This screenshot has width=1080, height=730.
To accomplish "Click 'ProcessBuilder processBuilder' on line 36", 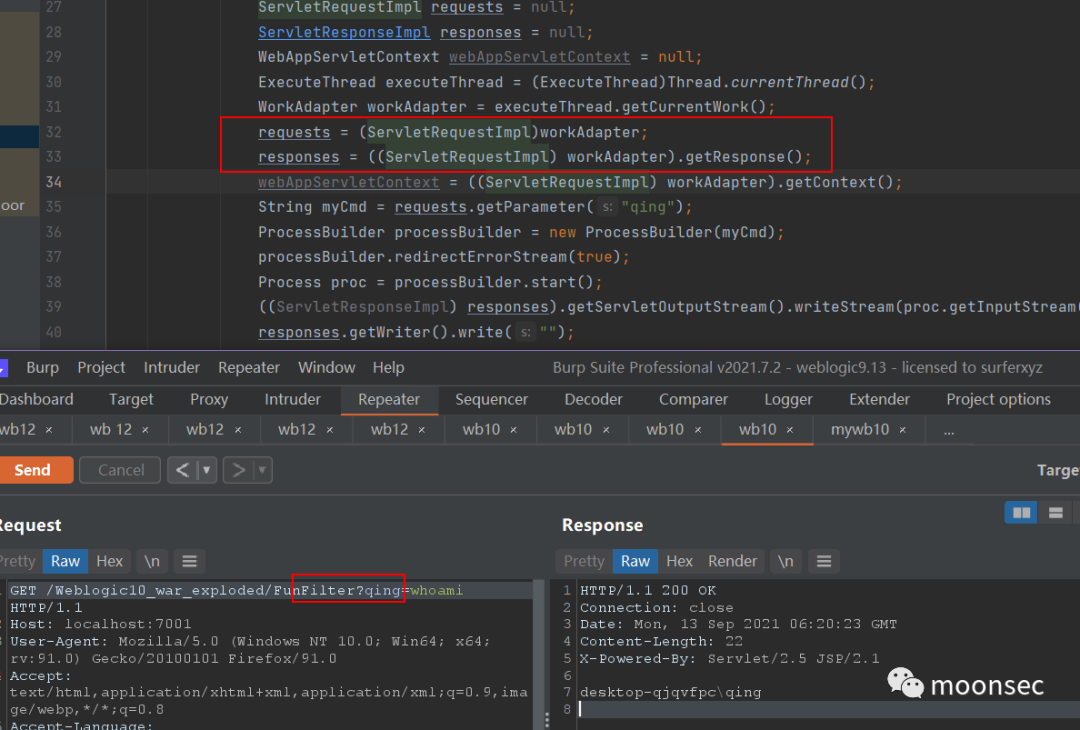I will coord(389,232).
